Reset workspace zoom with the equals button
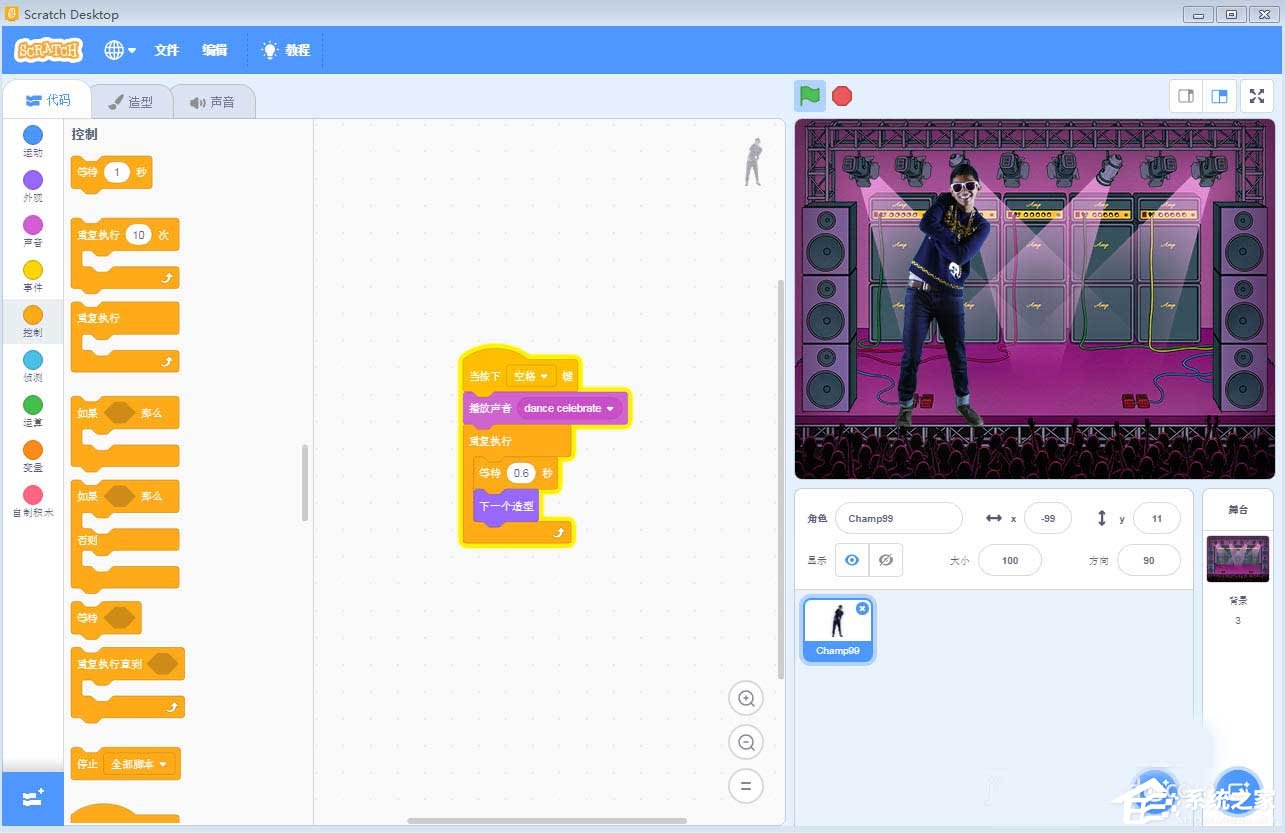 [x=746, y=786]
